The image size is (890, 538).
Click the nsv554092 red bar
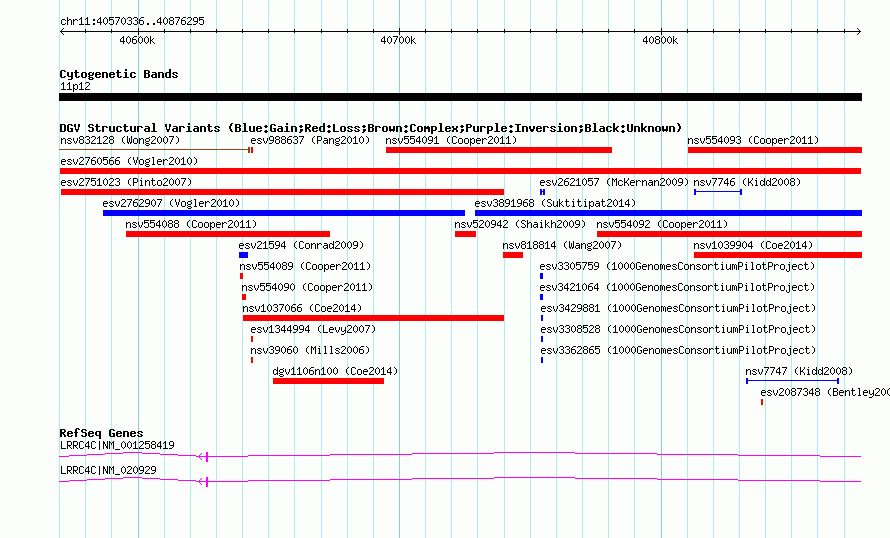coord(729,234)
